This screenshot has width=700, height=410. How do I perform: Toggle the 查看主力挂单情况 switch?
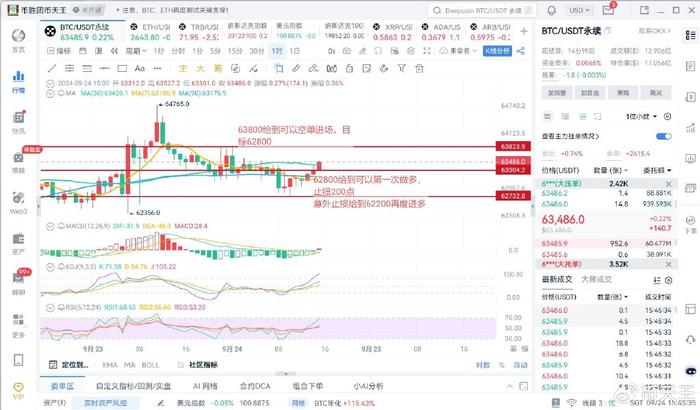663,136
